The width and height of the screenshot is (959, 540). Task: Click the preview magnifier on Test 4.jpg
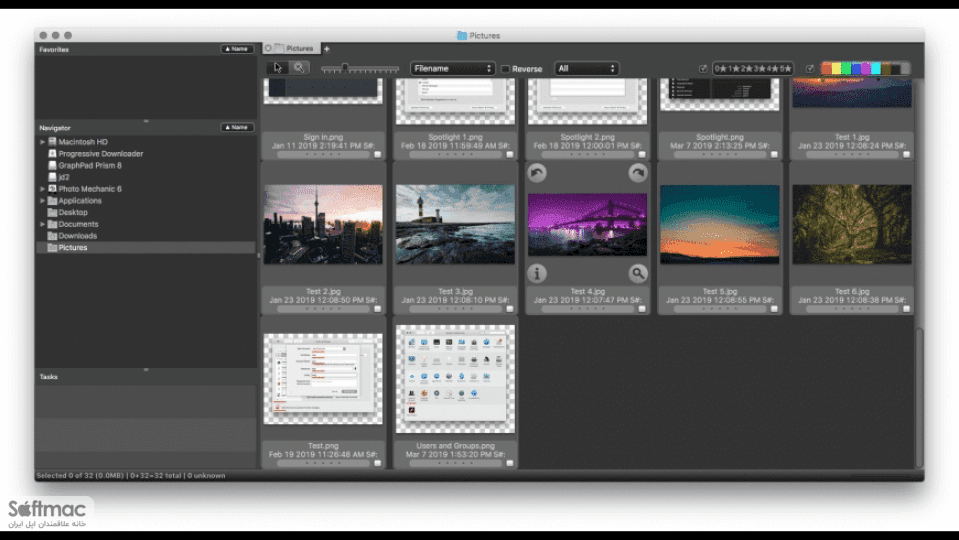coord(637,273)
